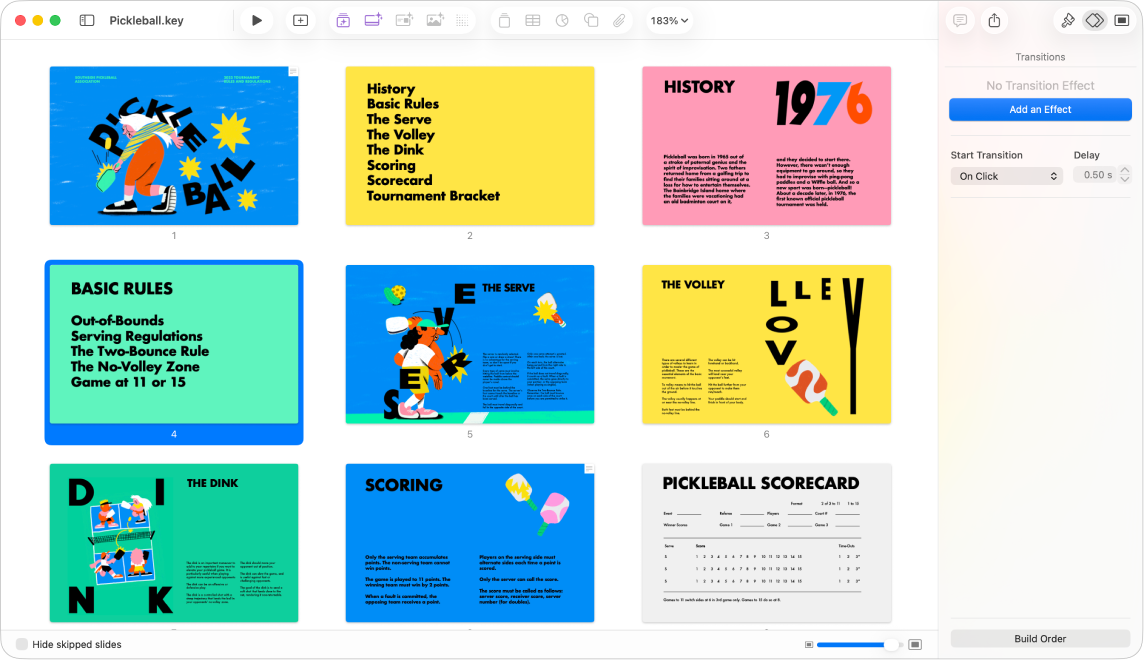
Task: Click the Add an Effect button
Action: click(x=1040, y=110)
